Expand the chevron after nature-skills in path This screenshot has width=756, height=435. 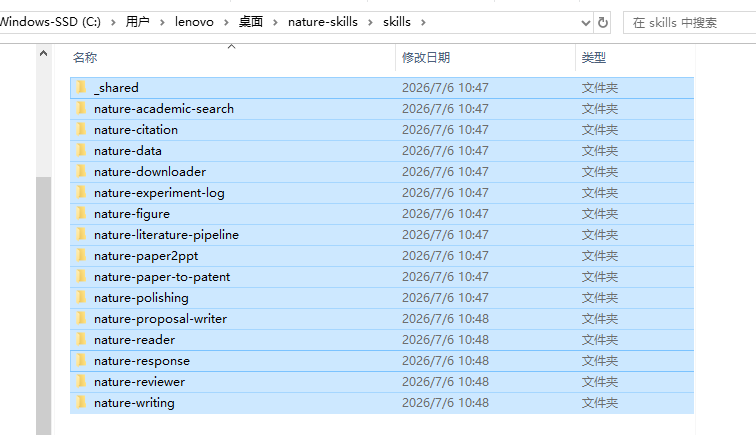pos(370,22)
